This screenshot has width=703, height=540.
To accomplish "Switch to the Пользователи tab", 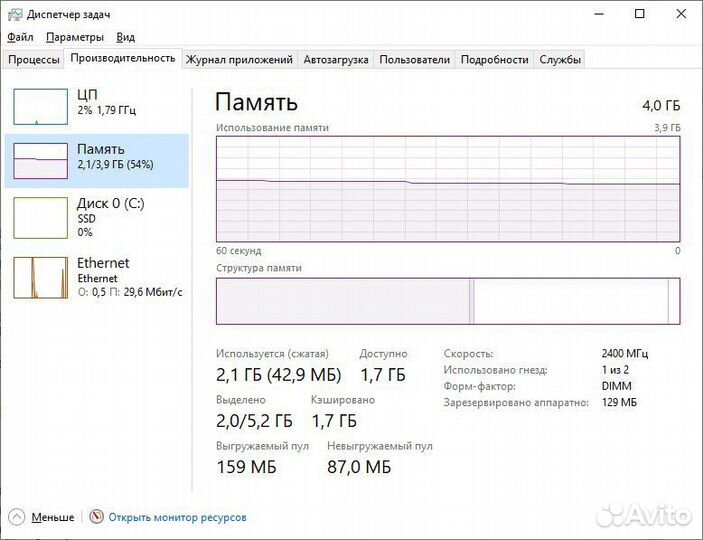I will pyautogui.click(x=415, y=60).
